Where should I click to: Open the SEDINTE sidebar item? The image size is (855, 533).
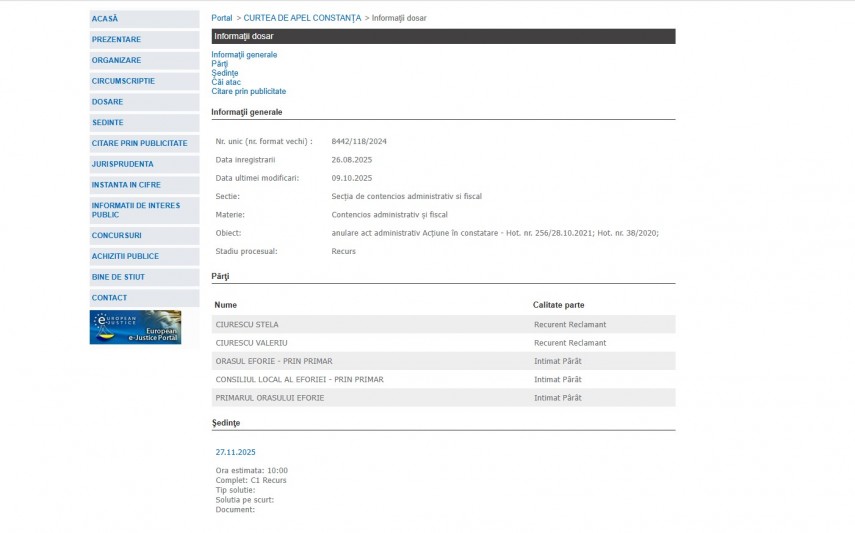(108, 123)
